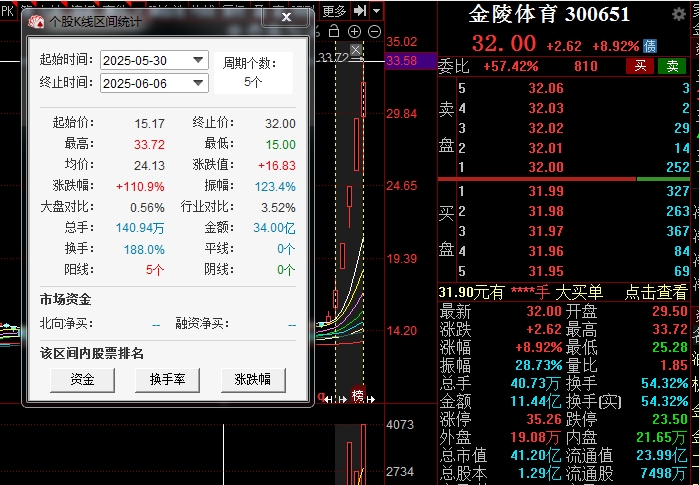
Task: Click the 开盘 value 29.50
Action: point(670,311)
